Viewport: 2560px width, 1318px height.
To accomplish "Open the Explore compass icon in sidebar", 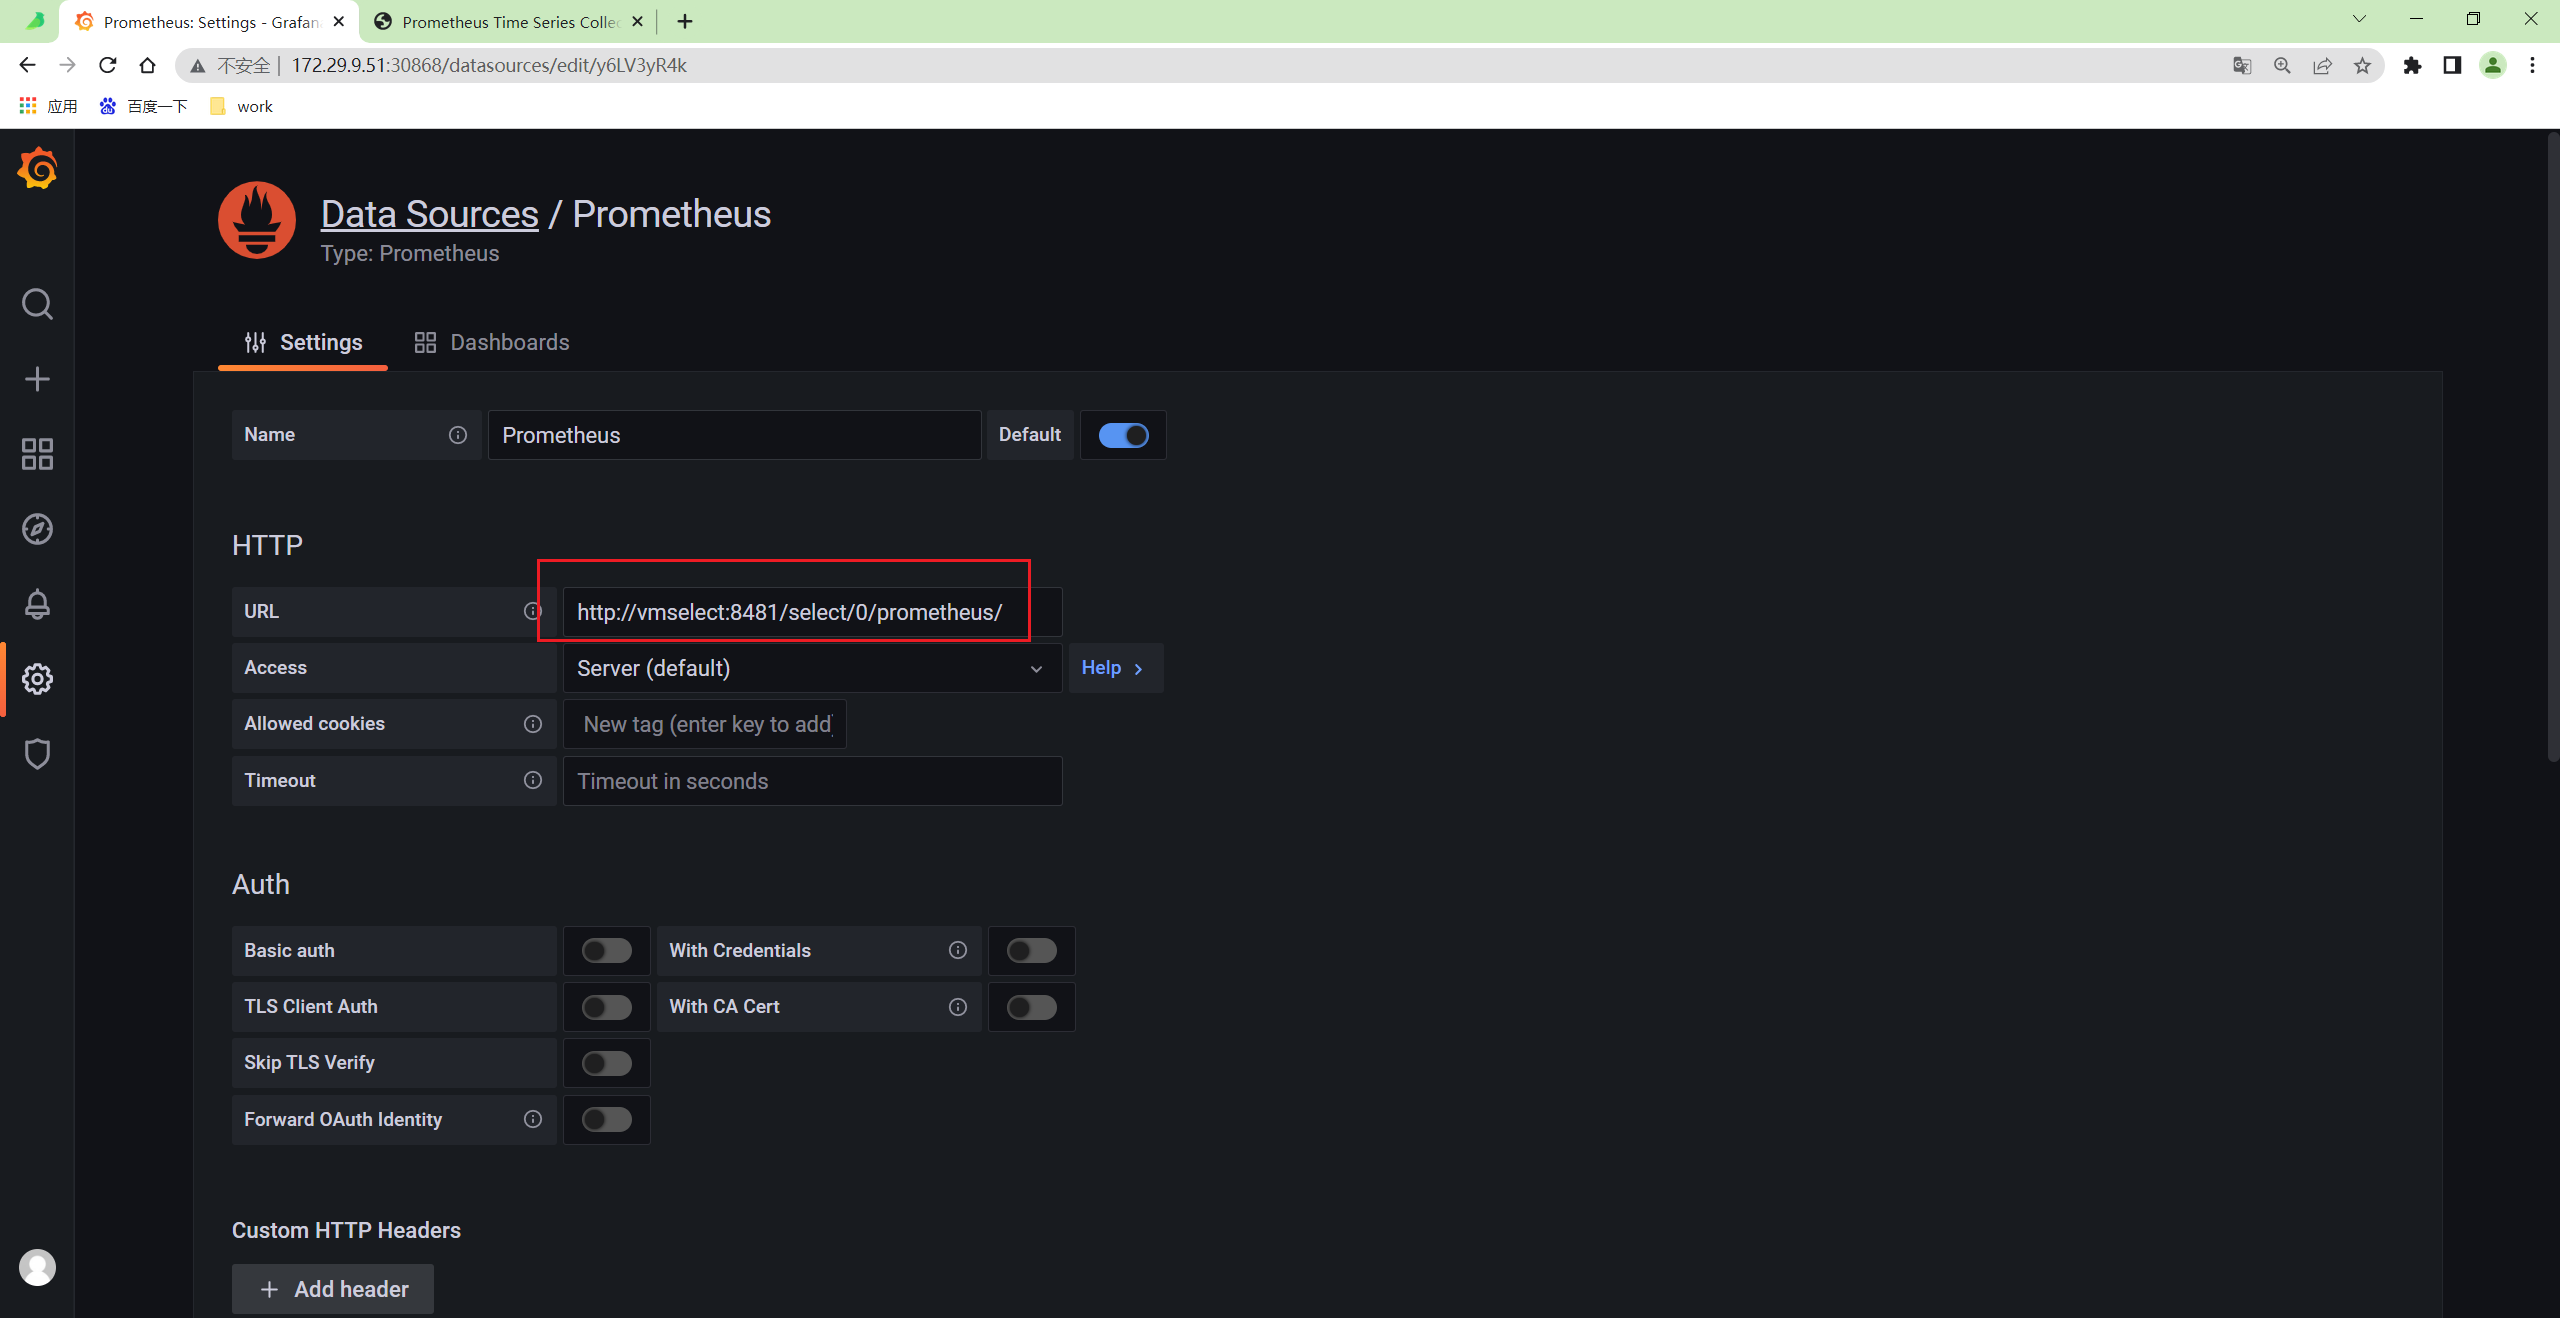I will (x=37, y=529).
